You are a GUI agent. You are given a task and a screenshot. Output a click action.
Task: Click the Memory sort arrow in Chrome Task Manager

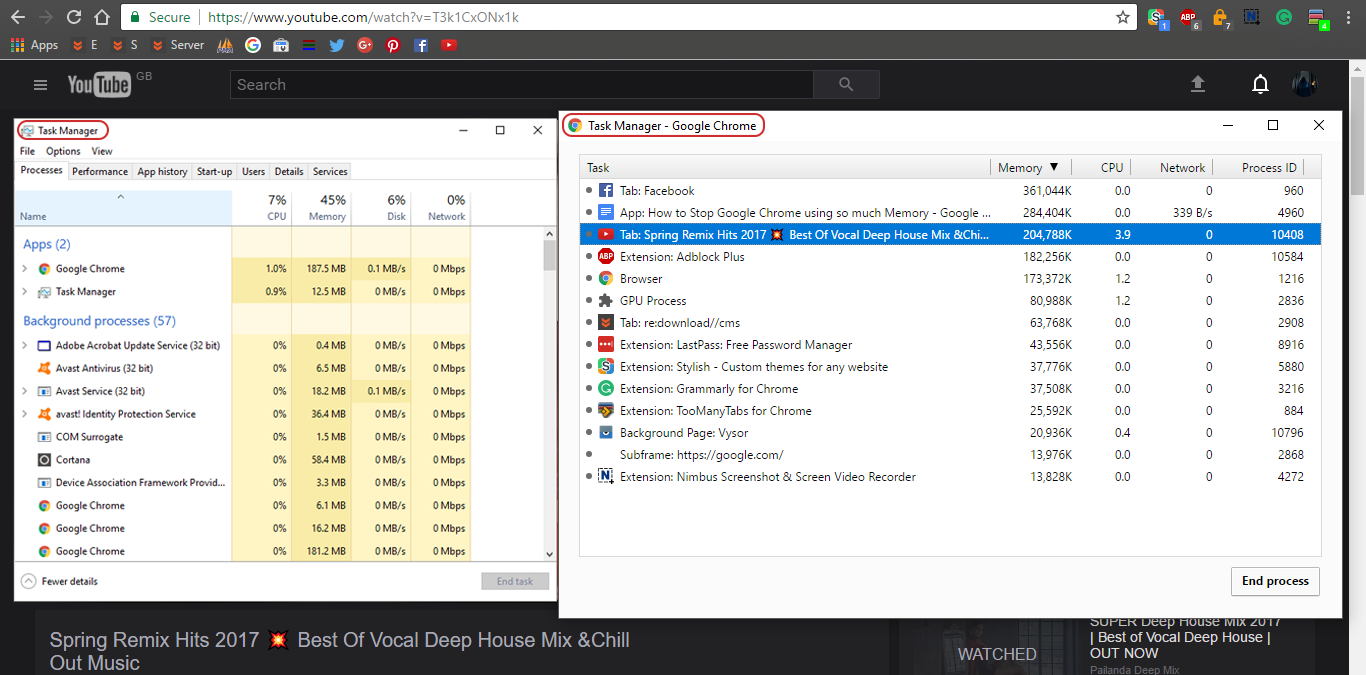[x=1054, y=168]
